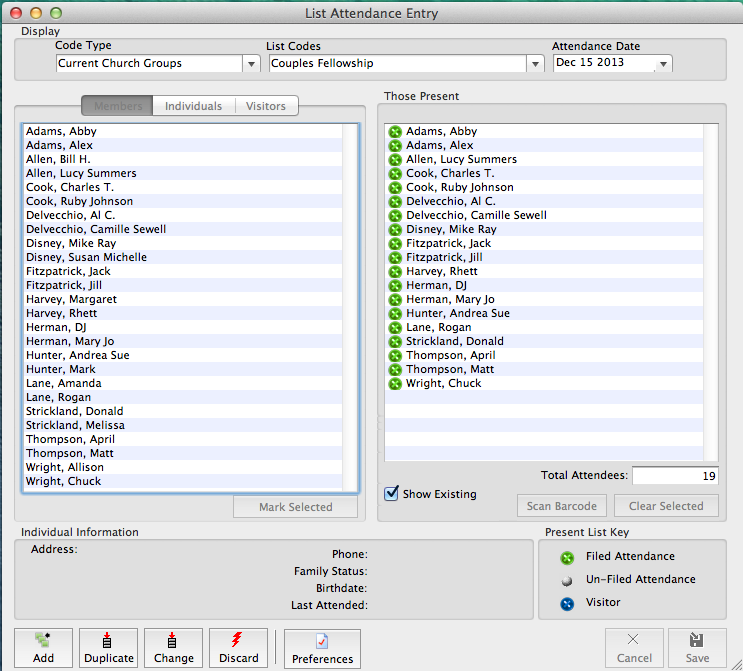Switch to the Individuals tab
This screenshot has width=743, height=671.
pyautogui.click(x=193, y=106)
